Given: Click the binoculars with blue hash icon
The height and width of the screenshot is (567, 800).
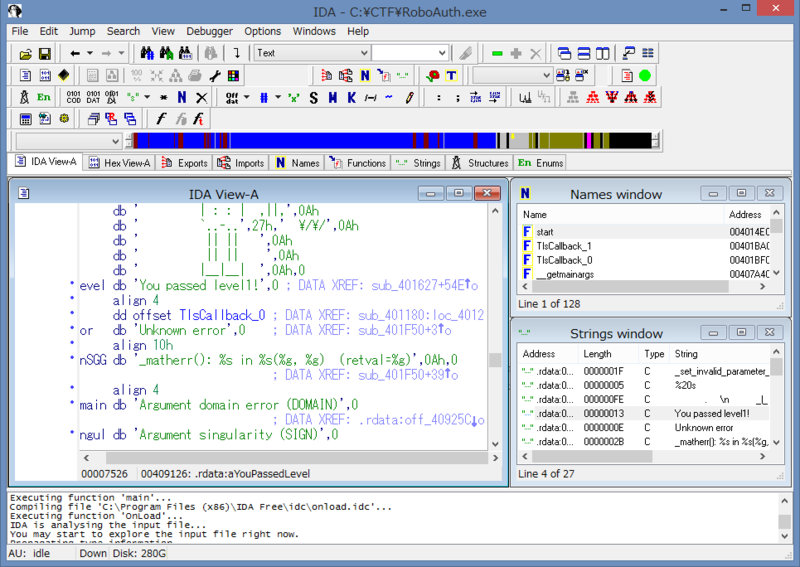Looking at the screenshot, I should pyautogui.click(x=147, y=53).
